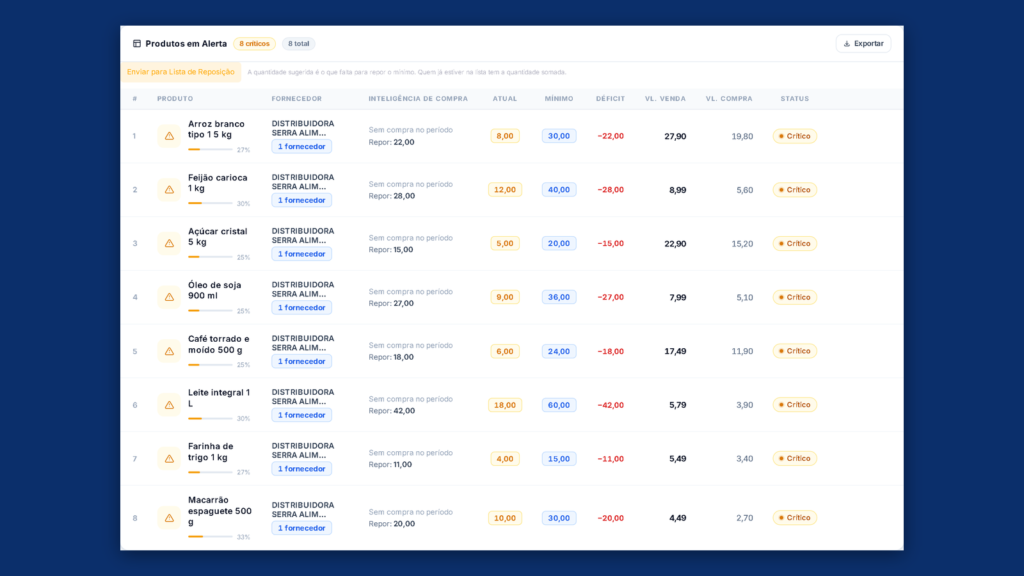Click the 1 fornecedor badge for Macarrão espaguete
Image resolution: width=1024 pixels, height=576 pixels.
[x=302, y=528]
